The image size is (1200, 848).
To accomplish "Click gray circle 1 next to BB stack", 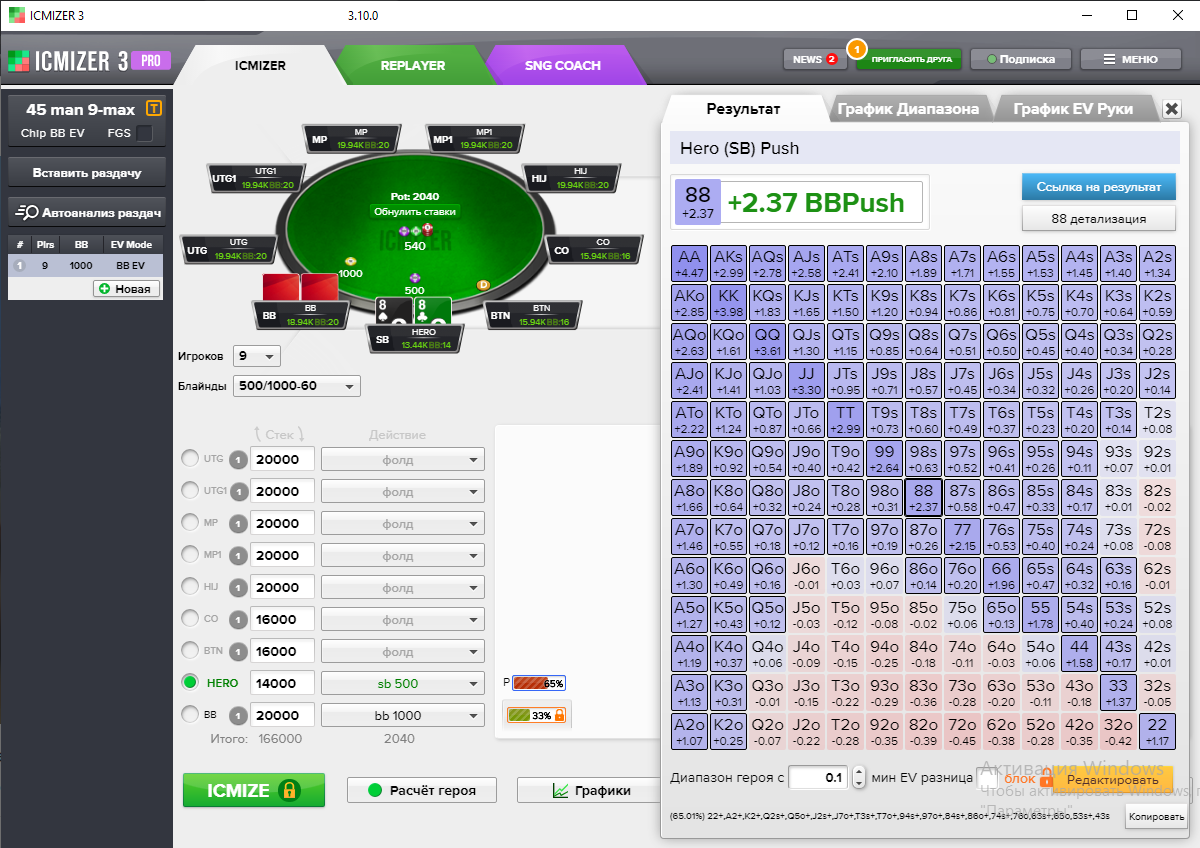I will pos(238,715).
